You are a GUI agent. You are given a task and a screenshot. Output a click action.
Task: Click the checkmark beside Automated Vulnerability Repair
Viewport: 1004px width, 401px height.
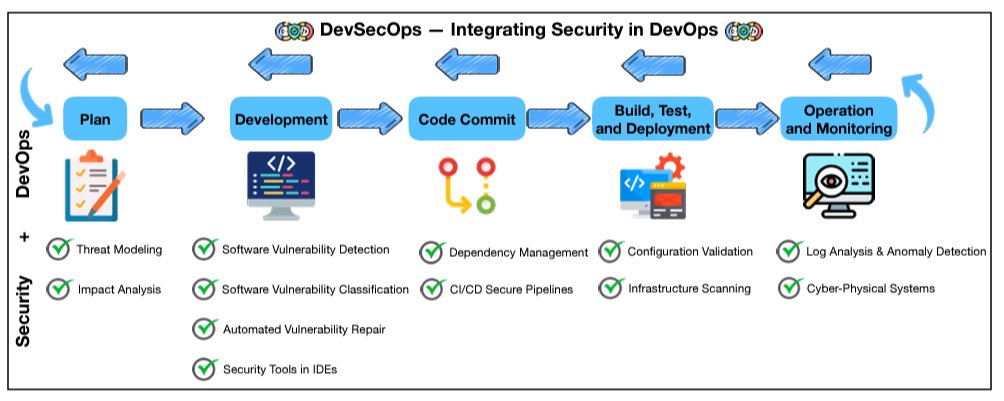[x=205, y=329]
